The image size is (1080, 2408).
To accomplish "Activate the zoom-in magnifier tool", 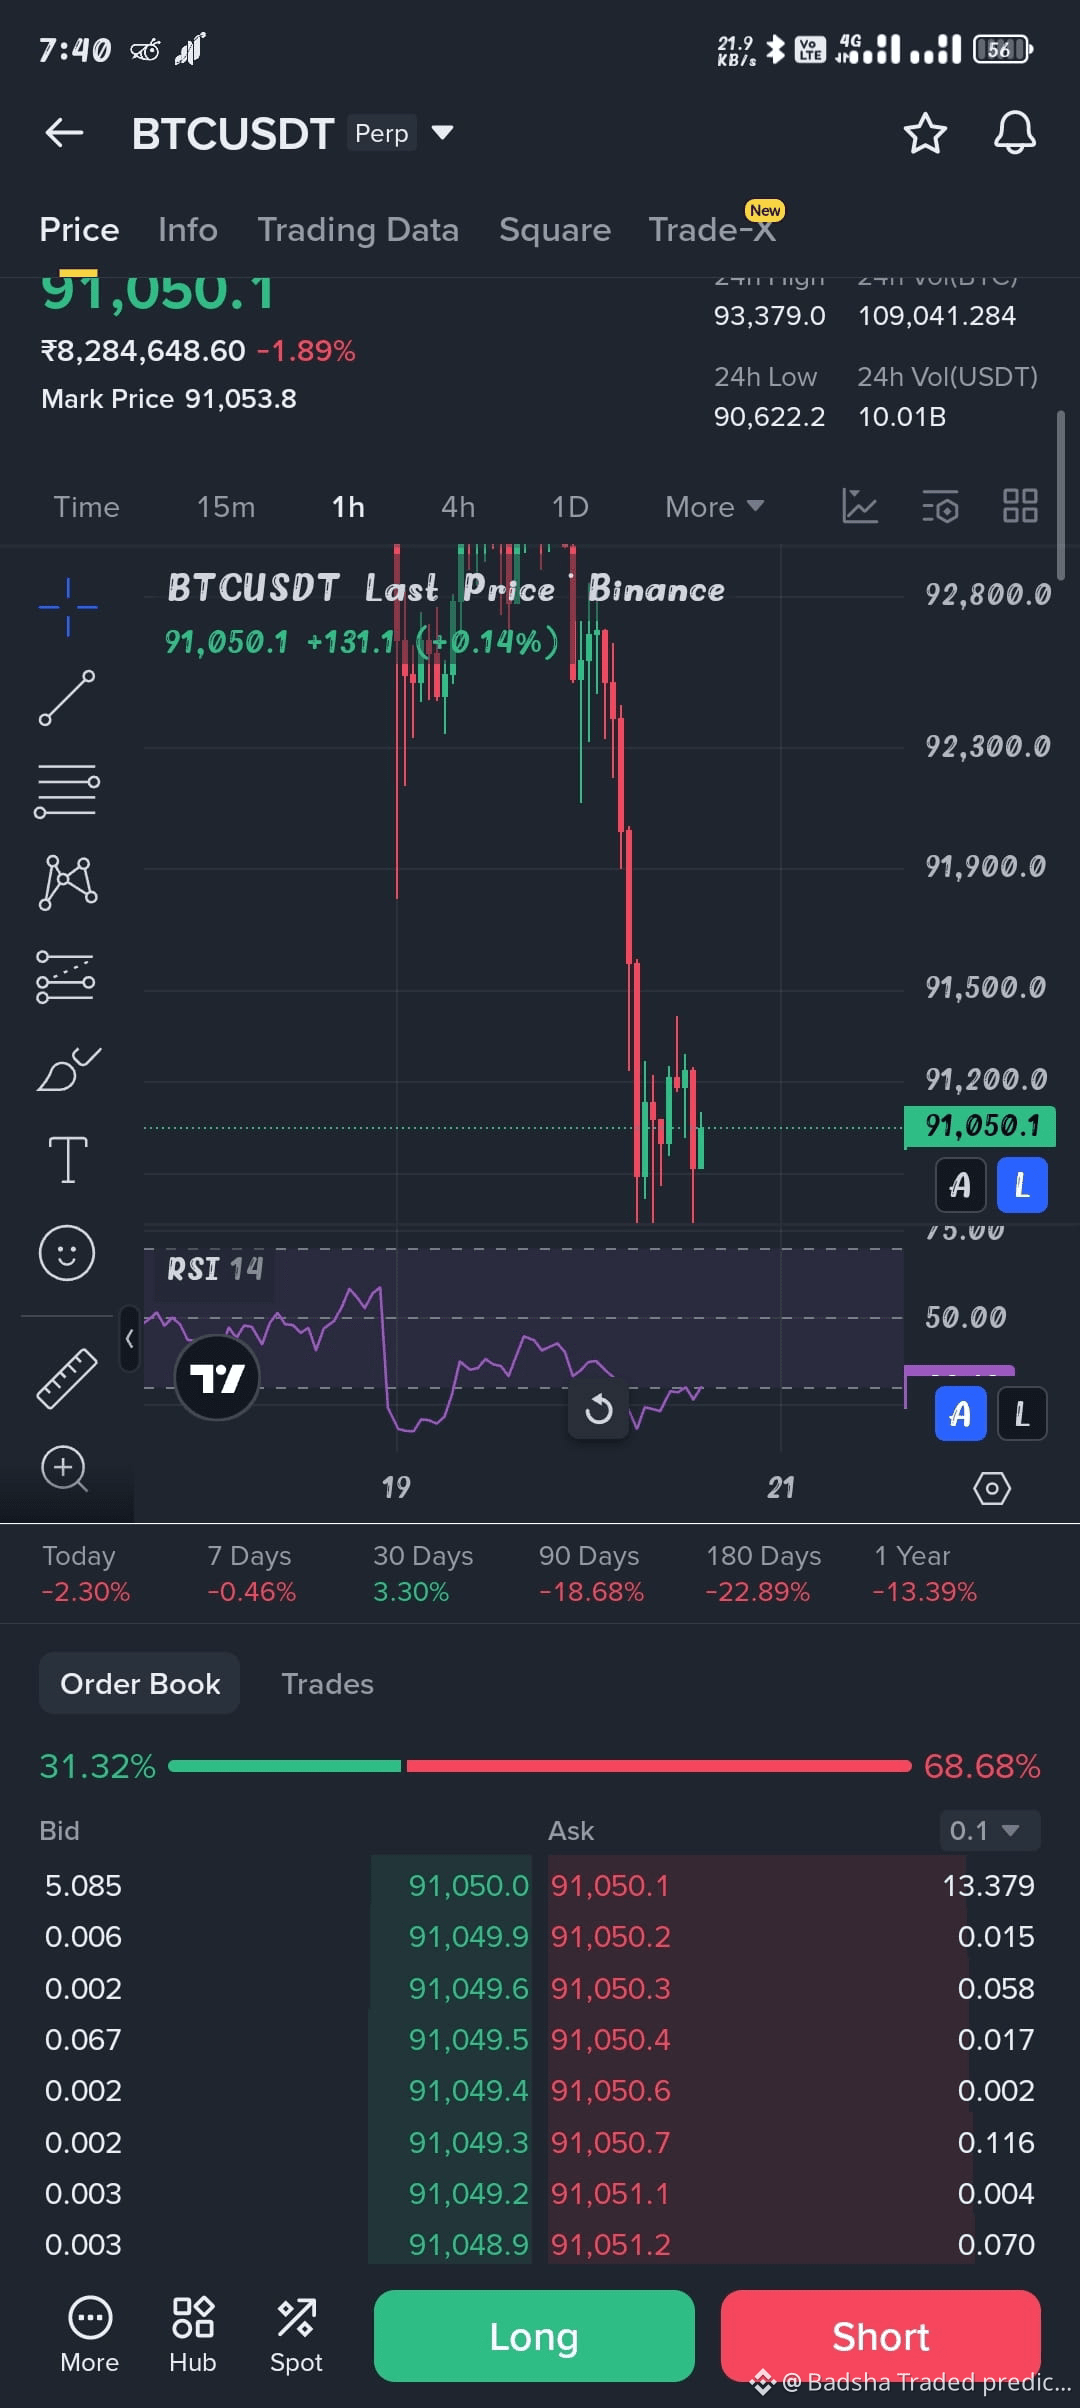I will 65,1469.
